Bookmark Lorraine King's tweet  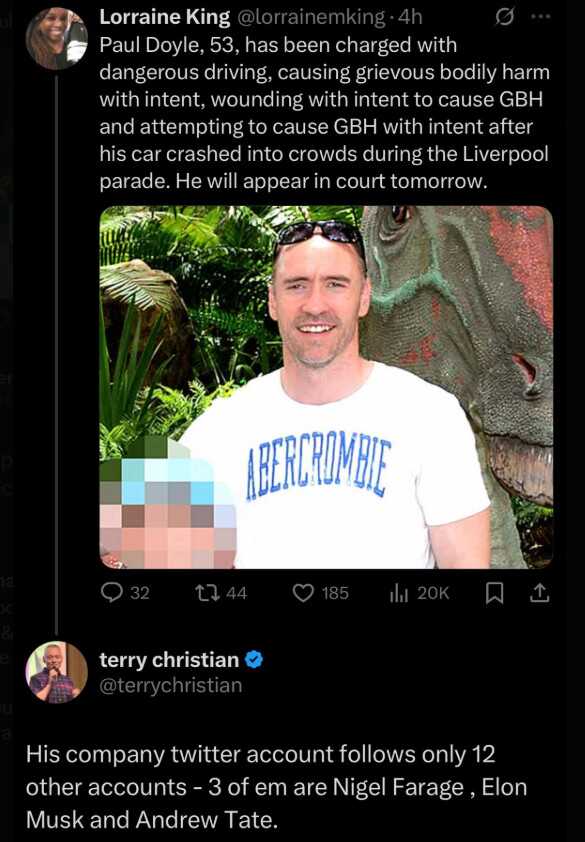click(x=494, y=593)
